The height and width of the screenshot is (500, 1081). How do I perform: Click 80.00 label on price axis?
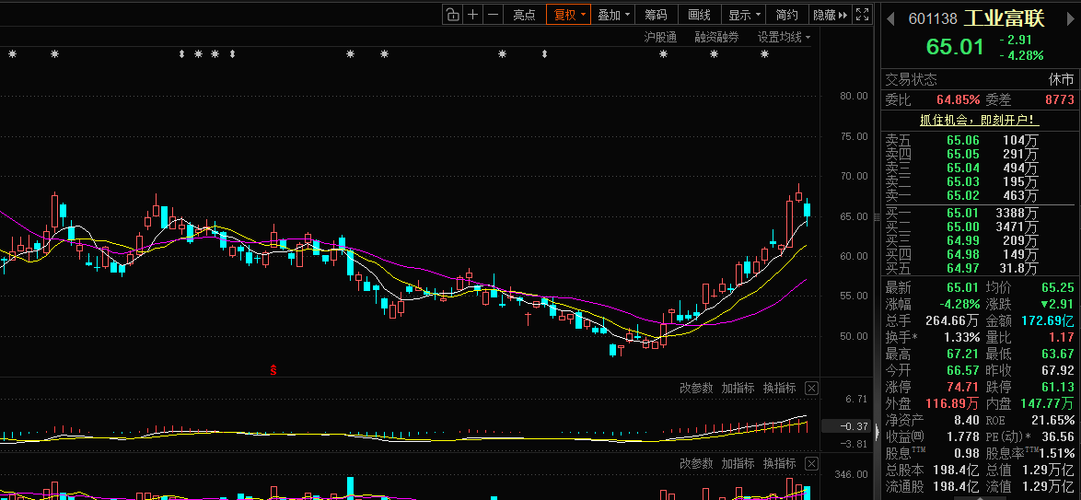(853, 96)
